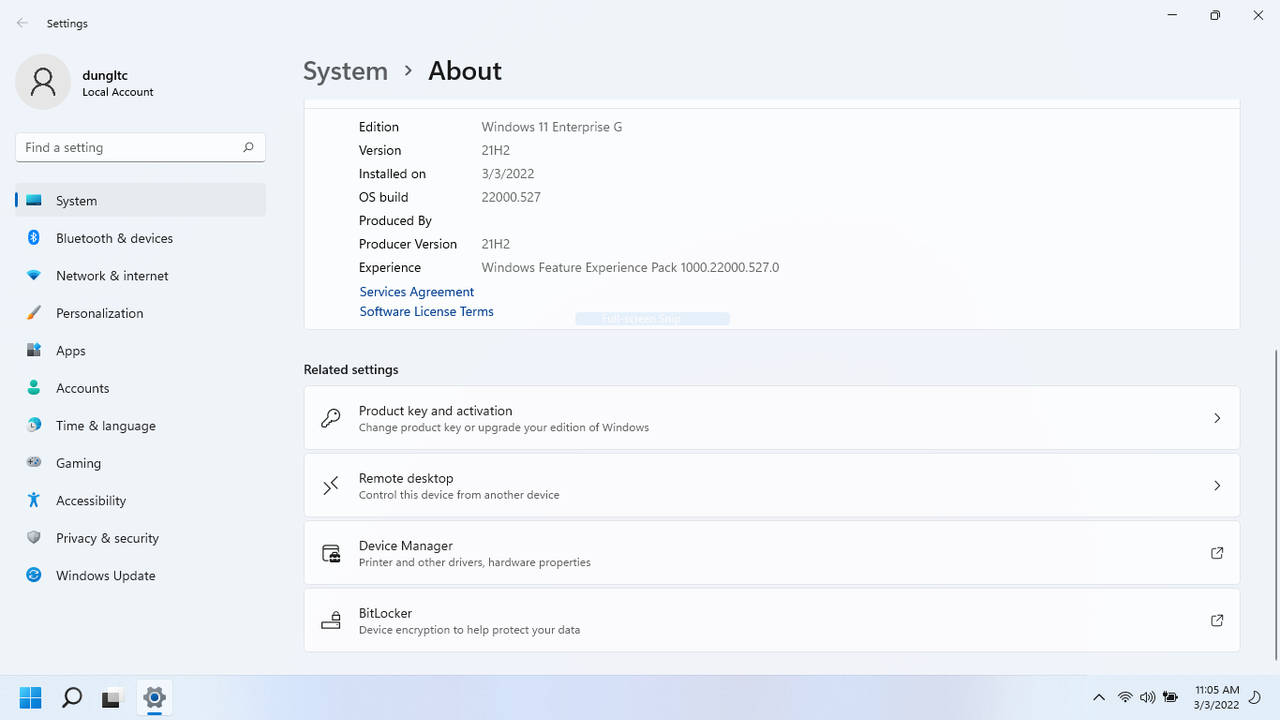Open BitLocker external link icon
This screenshot has height=720, width=1280.
(x=1217, y=620)
